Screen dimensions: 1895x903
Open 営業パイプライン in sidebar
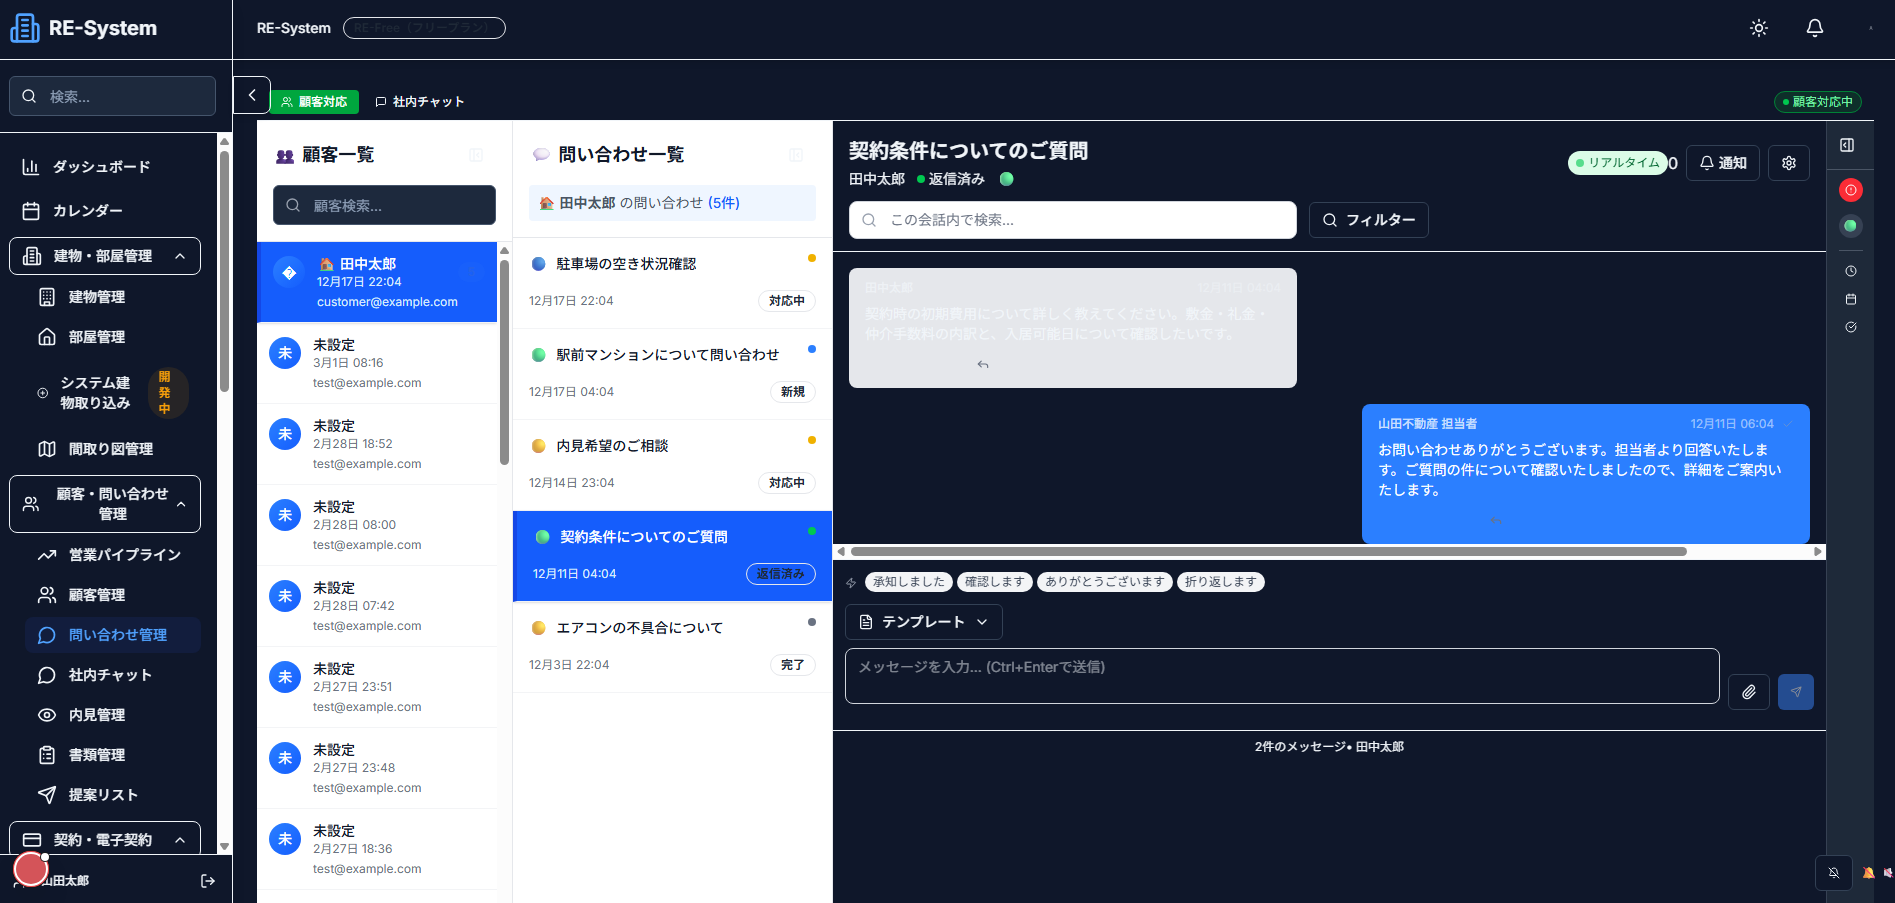coord(113,555)
